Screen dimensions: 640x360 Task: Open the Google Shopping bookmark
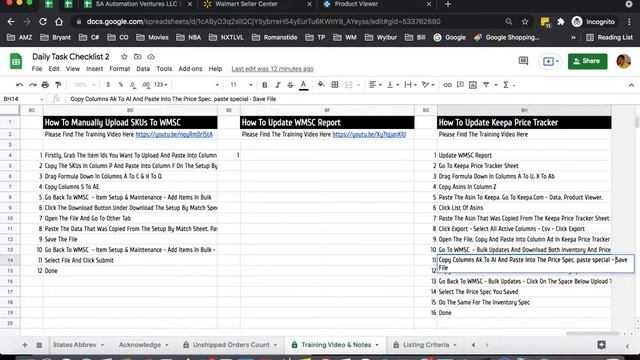(507, 38)
